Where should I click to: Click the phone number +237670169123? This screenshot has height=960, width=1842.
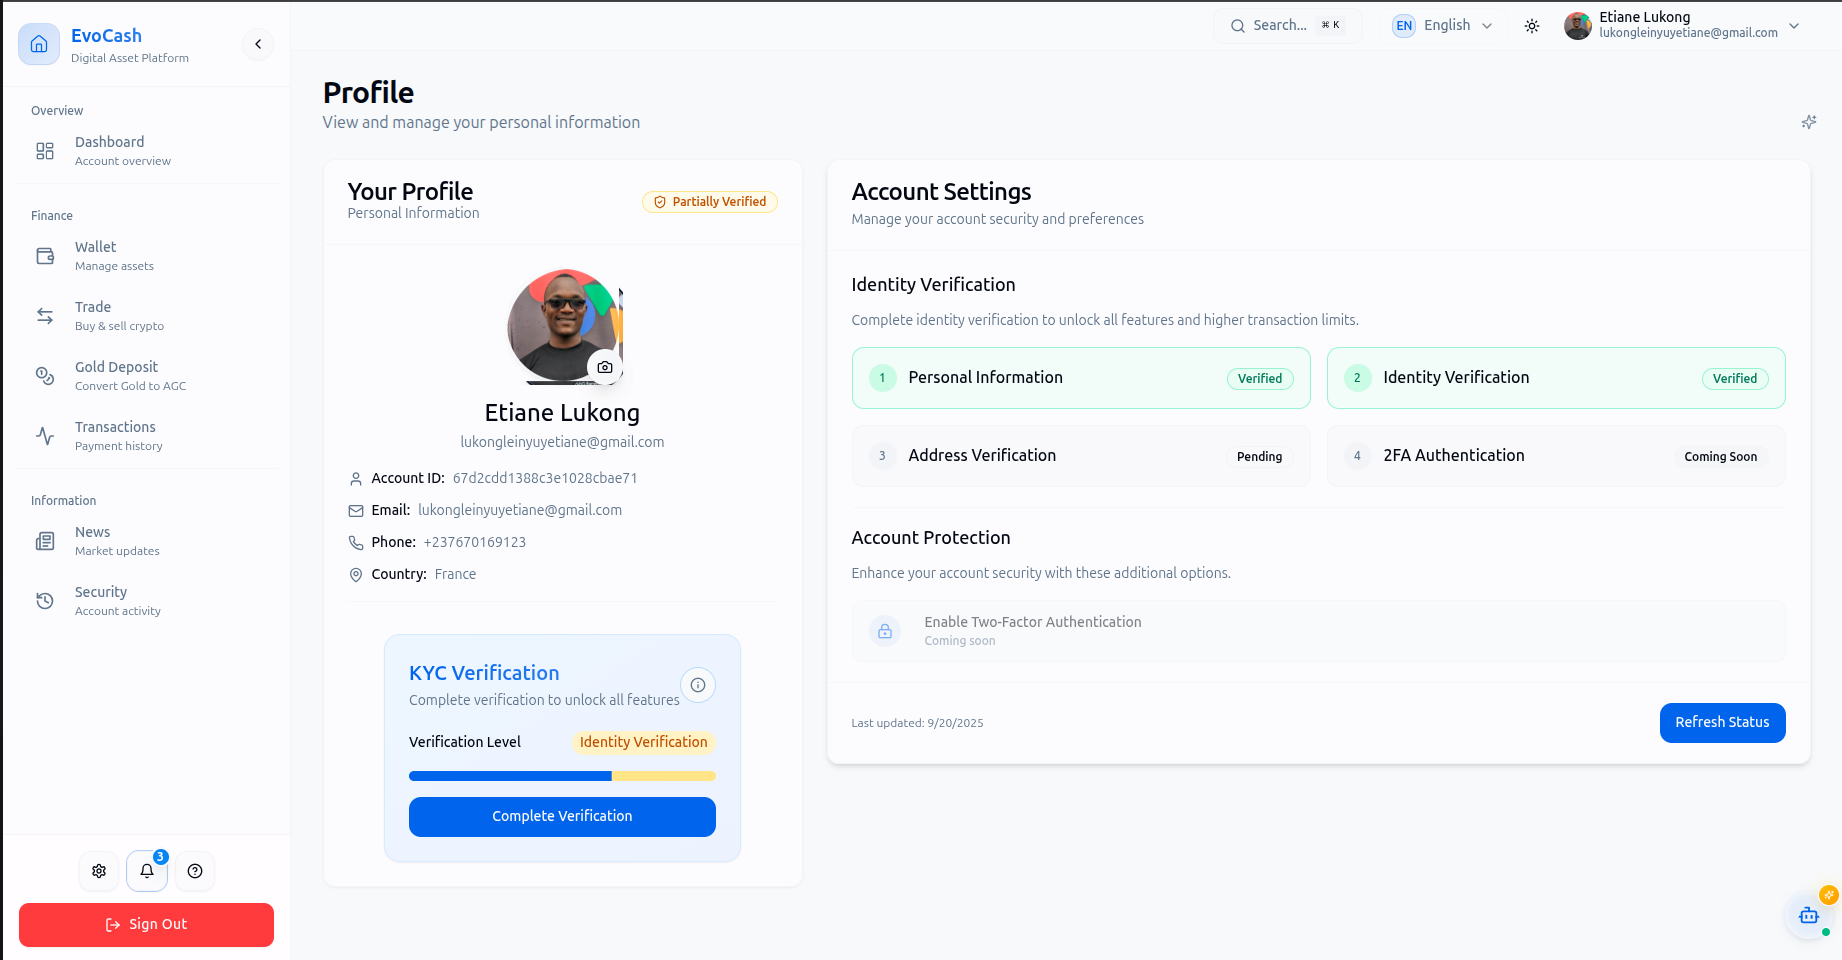point(475,542)
